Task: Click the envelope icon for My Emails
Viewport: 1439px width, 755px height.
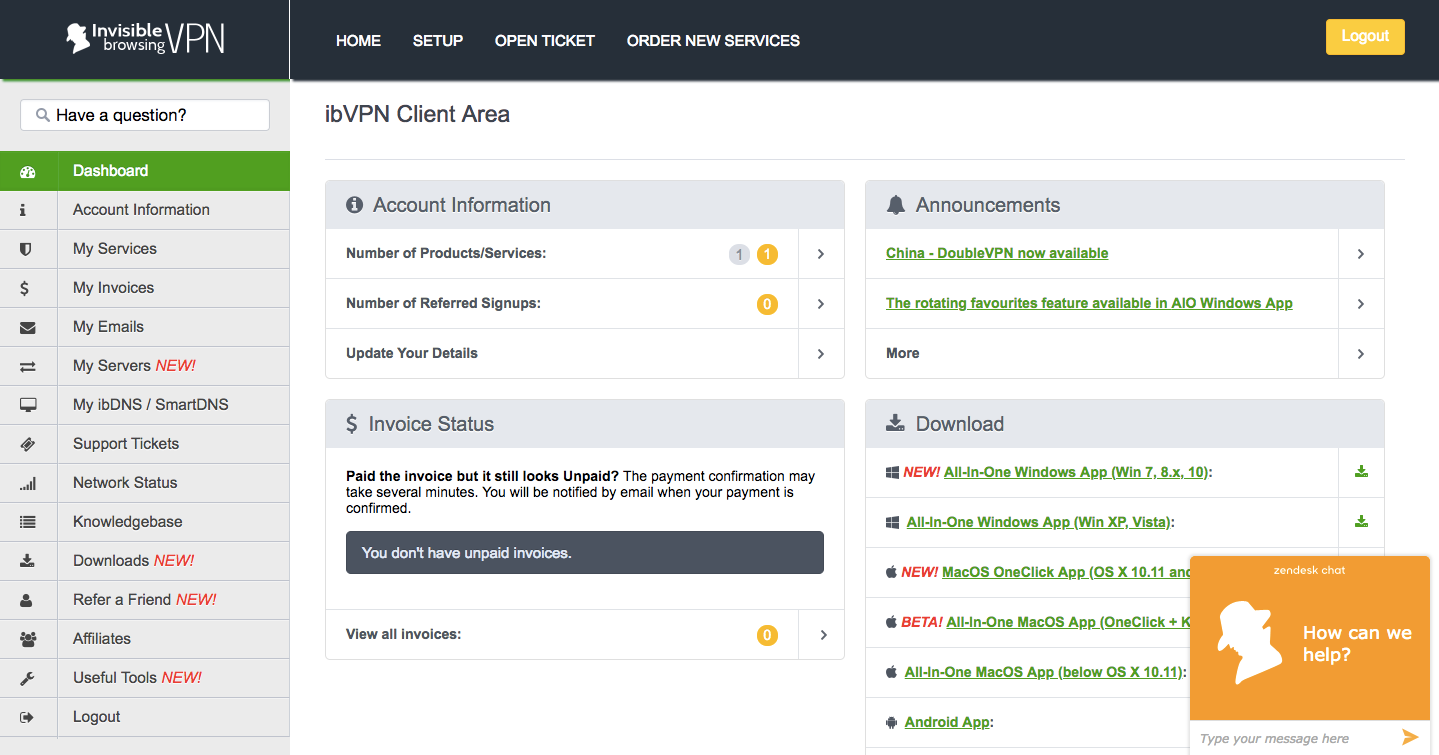Action: pyautogui.click(x=28, y=327)
